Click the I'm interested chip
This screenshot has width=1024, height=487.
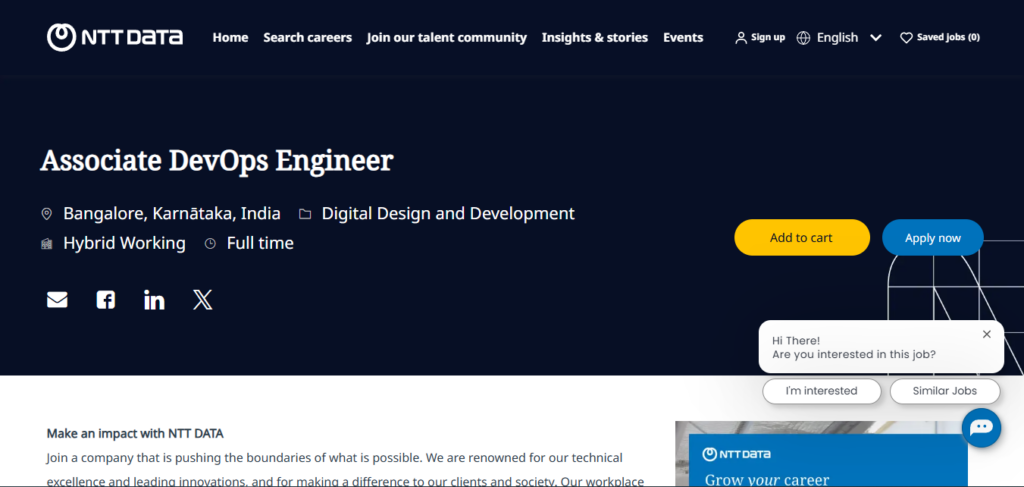point(822,391)
